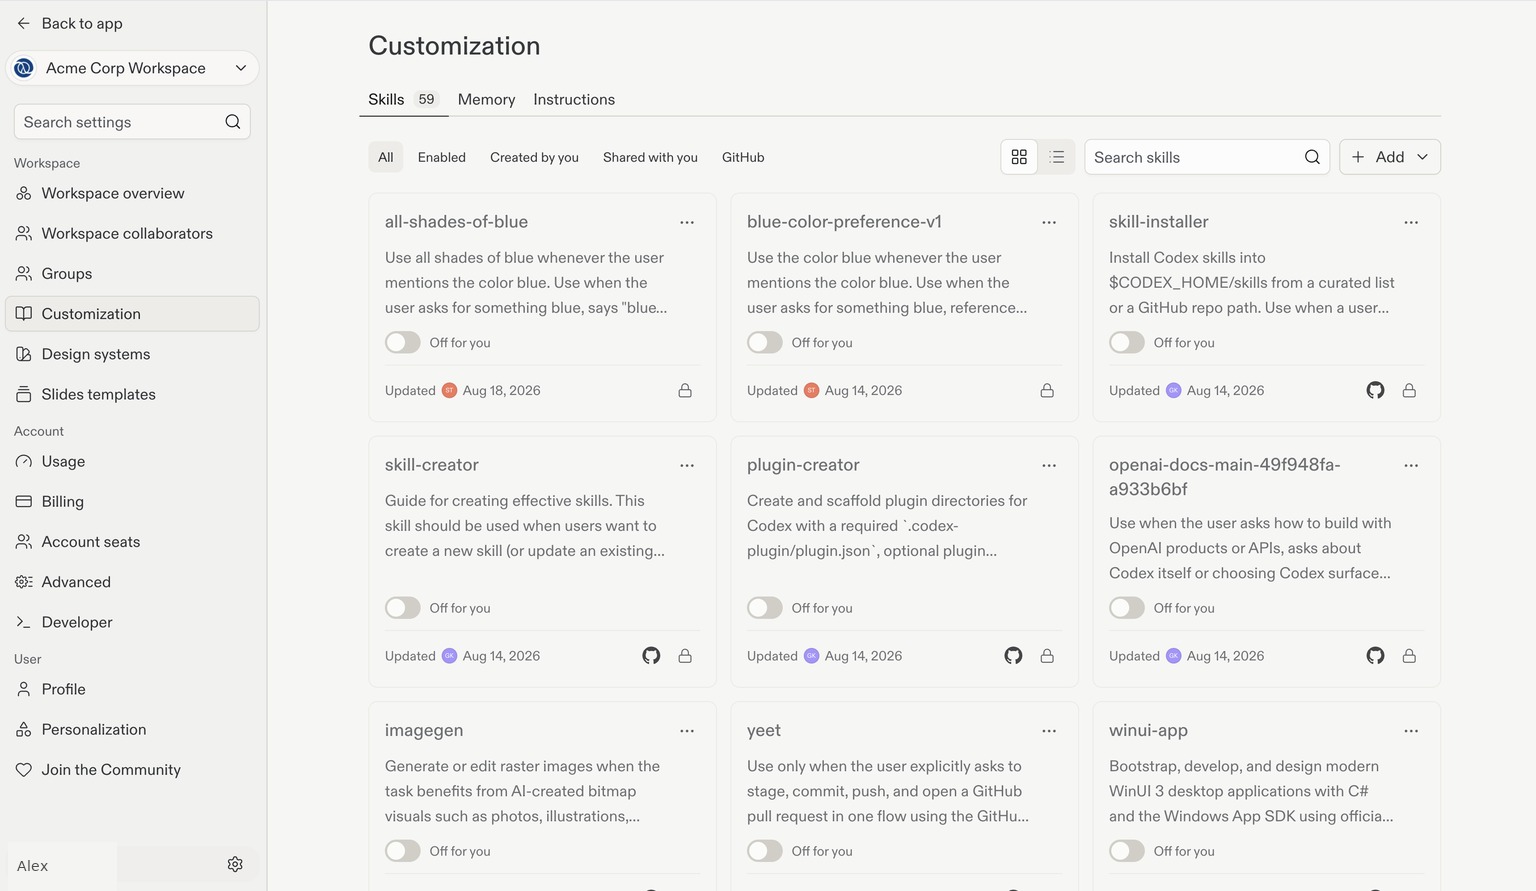The image size is (1536, 891).
Task: Open the Acme Corp Workspace switcher dropdown
Action: point(132,68)
